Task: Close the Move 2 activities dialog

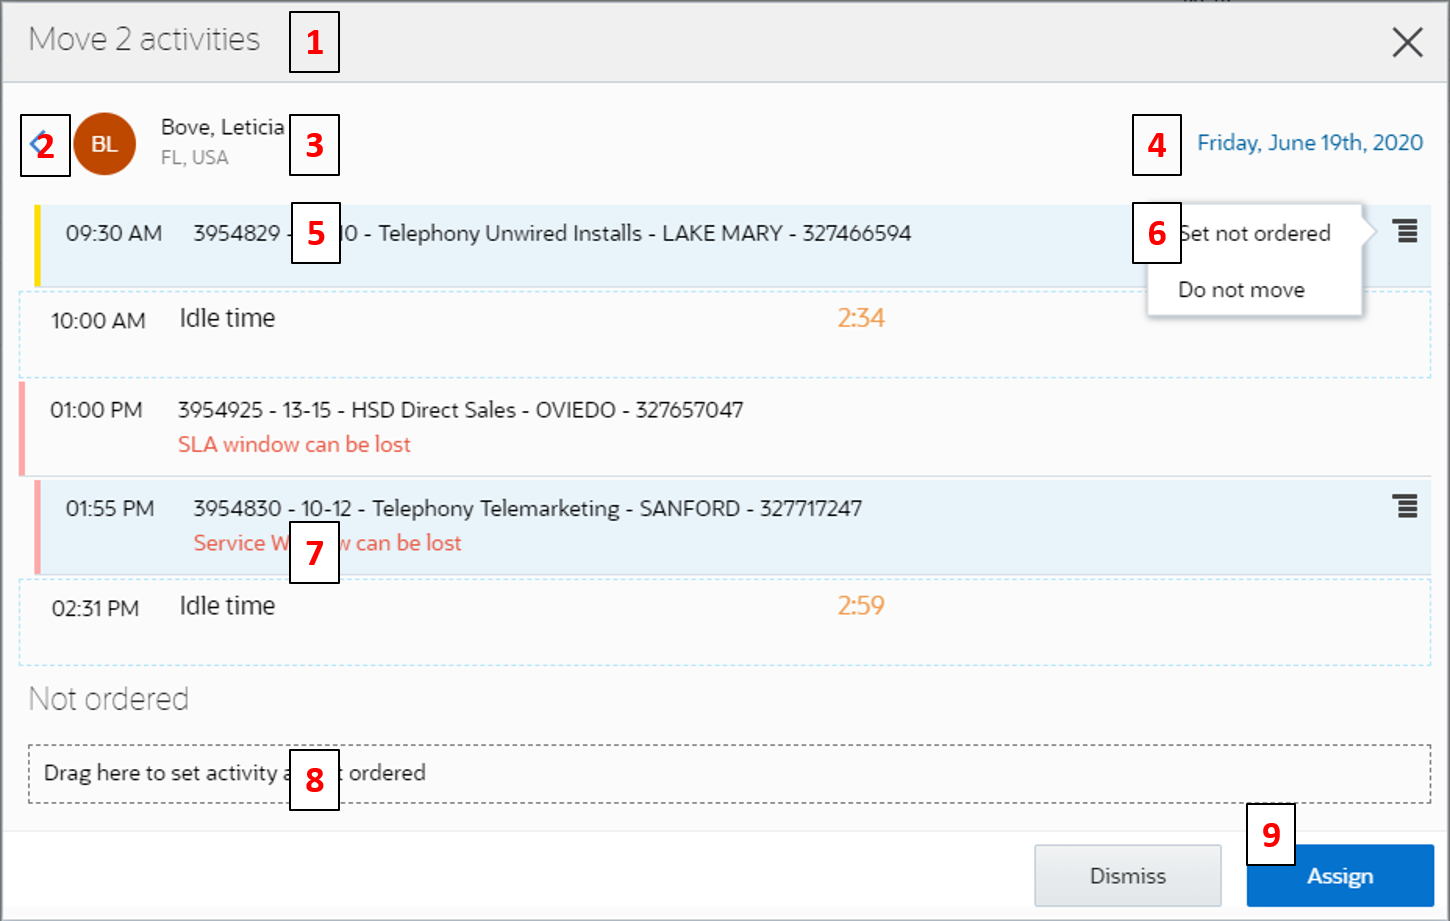Action: click(1407, 43)
